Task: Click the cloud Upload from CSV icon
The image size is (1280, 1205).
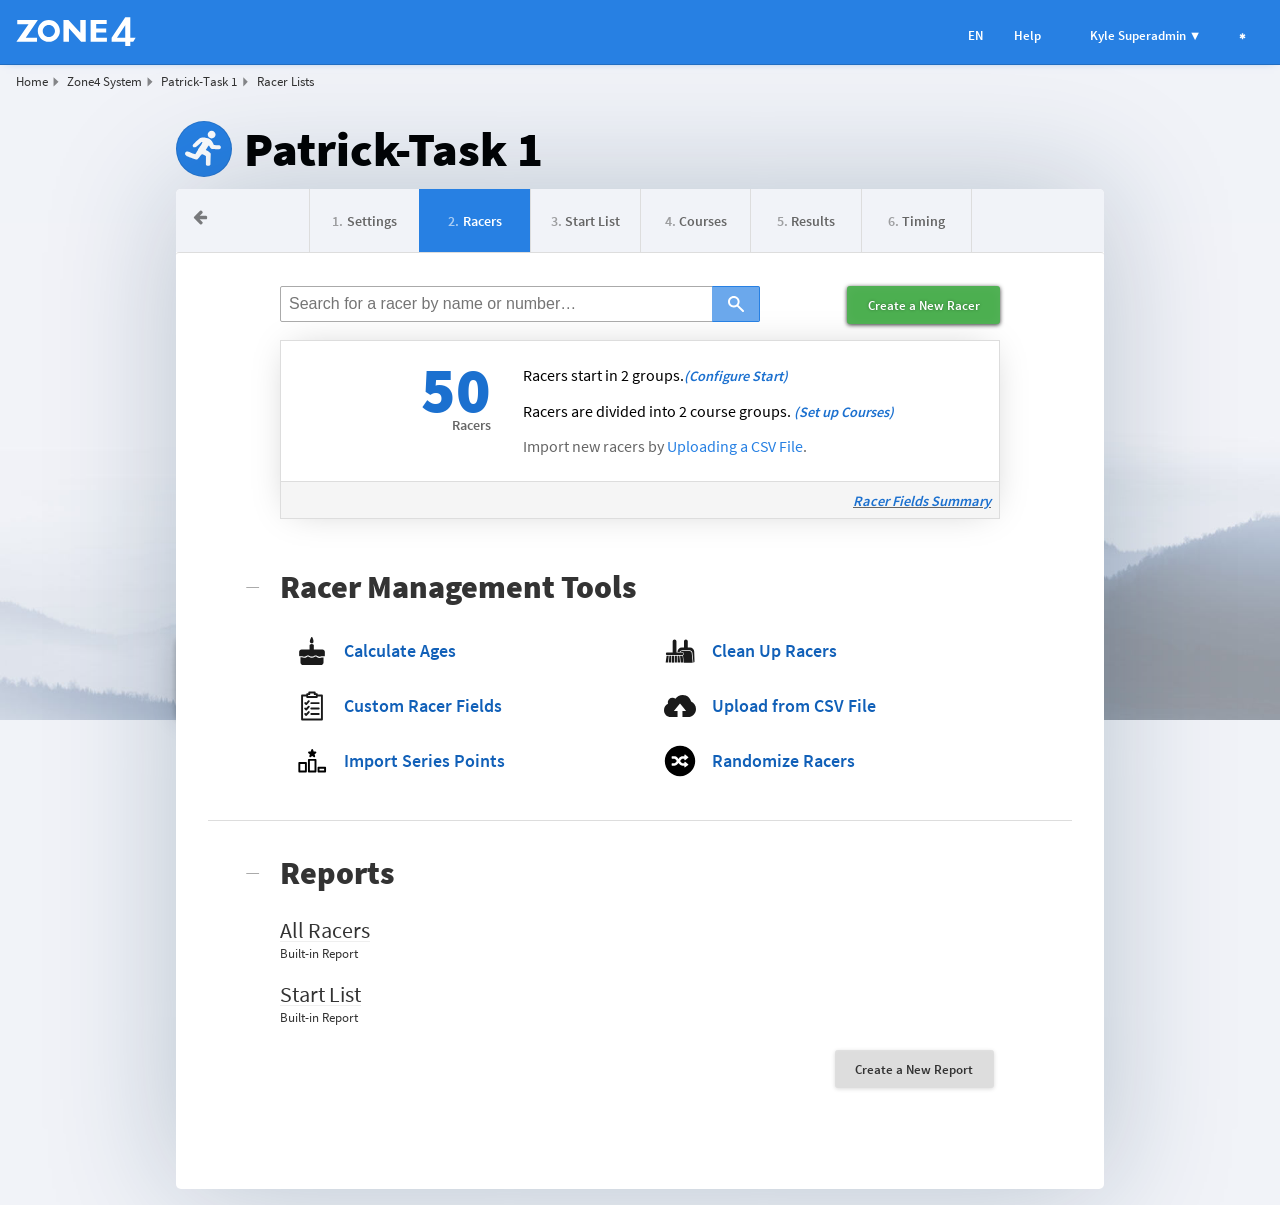Action: coord(680,706)
